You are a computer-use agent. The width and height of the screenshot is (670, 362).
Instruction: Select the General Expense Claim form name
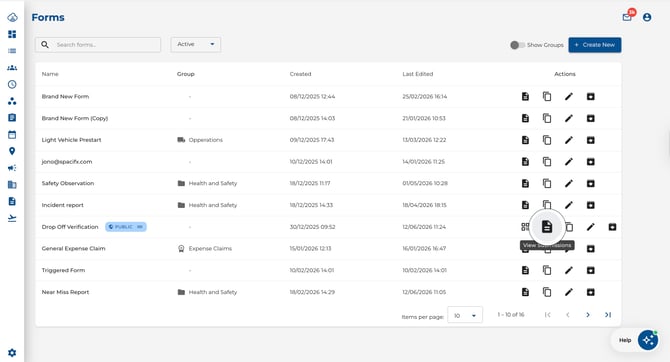click(73, 248)
